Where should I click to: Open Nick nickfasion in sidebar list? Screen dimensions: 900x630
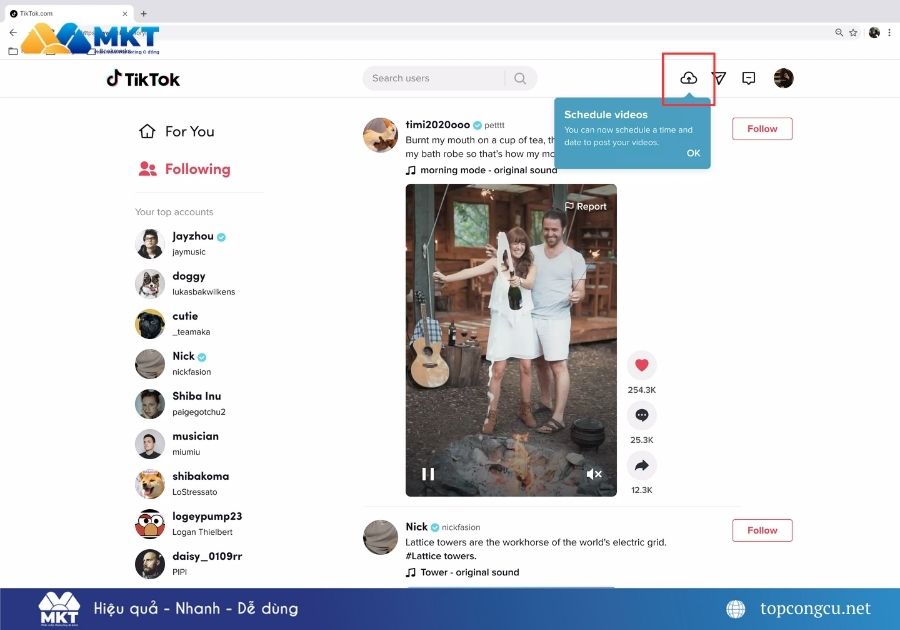pyautogui.click(x=173, y=364)
